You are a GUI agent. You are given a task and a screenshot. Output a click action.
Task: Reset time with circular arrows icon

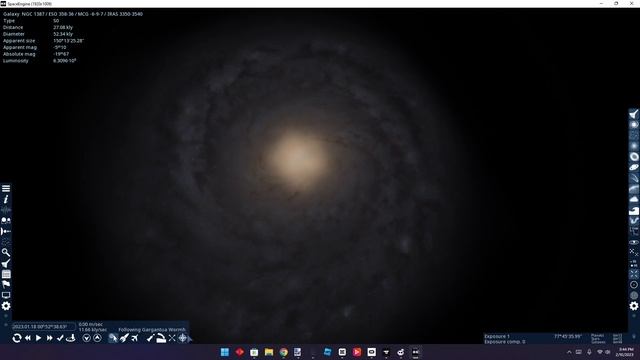pos(17,338)
